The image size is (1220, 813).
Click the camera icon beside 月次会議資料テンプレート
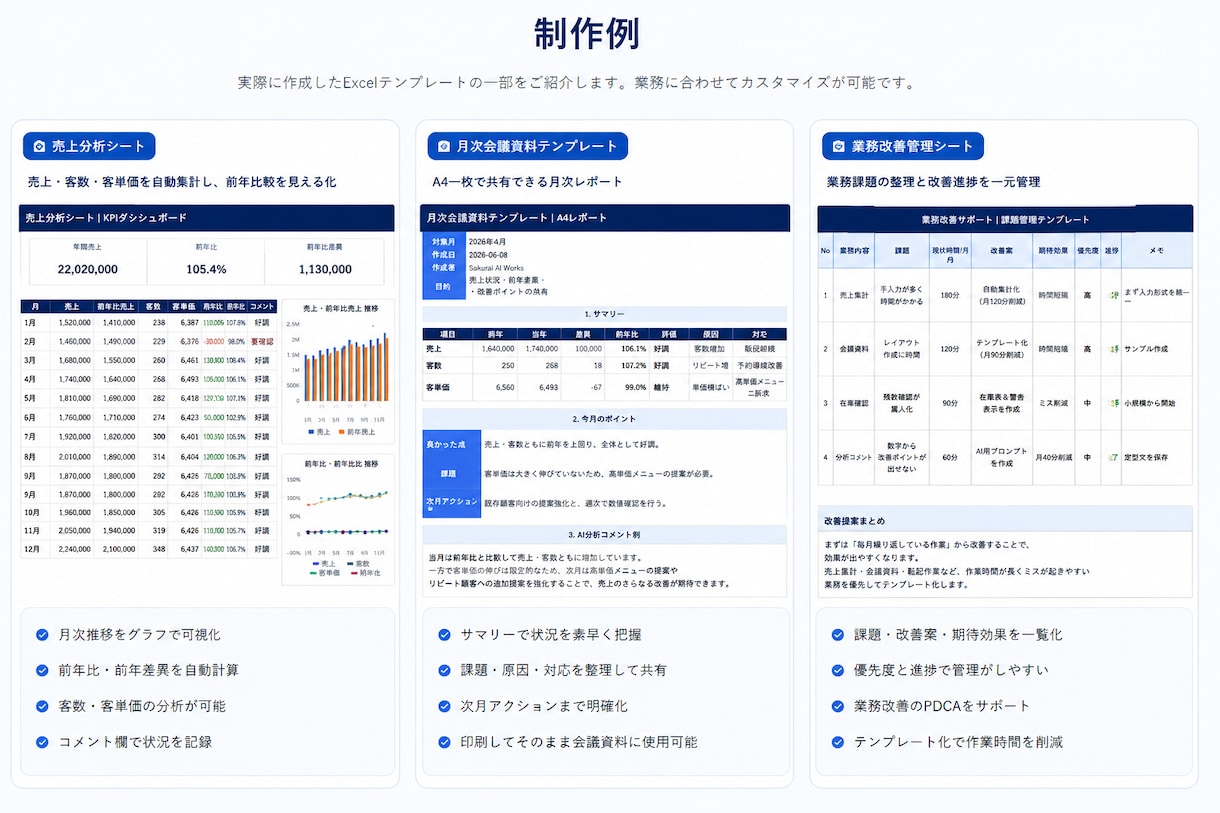point(444,146)
